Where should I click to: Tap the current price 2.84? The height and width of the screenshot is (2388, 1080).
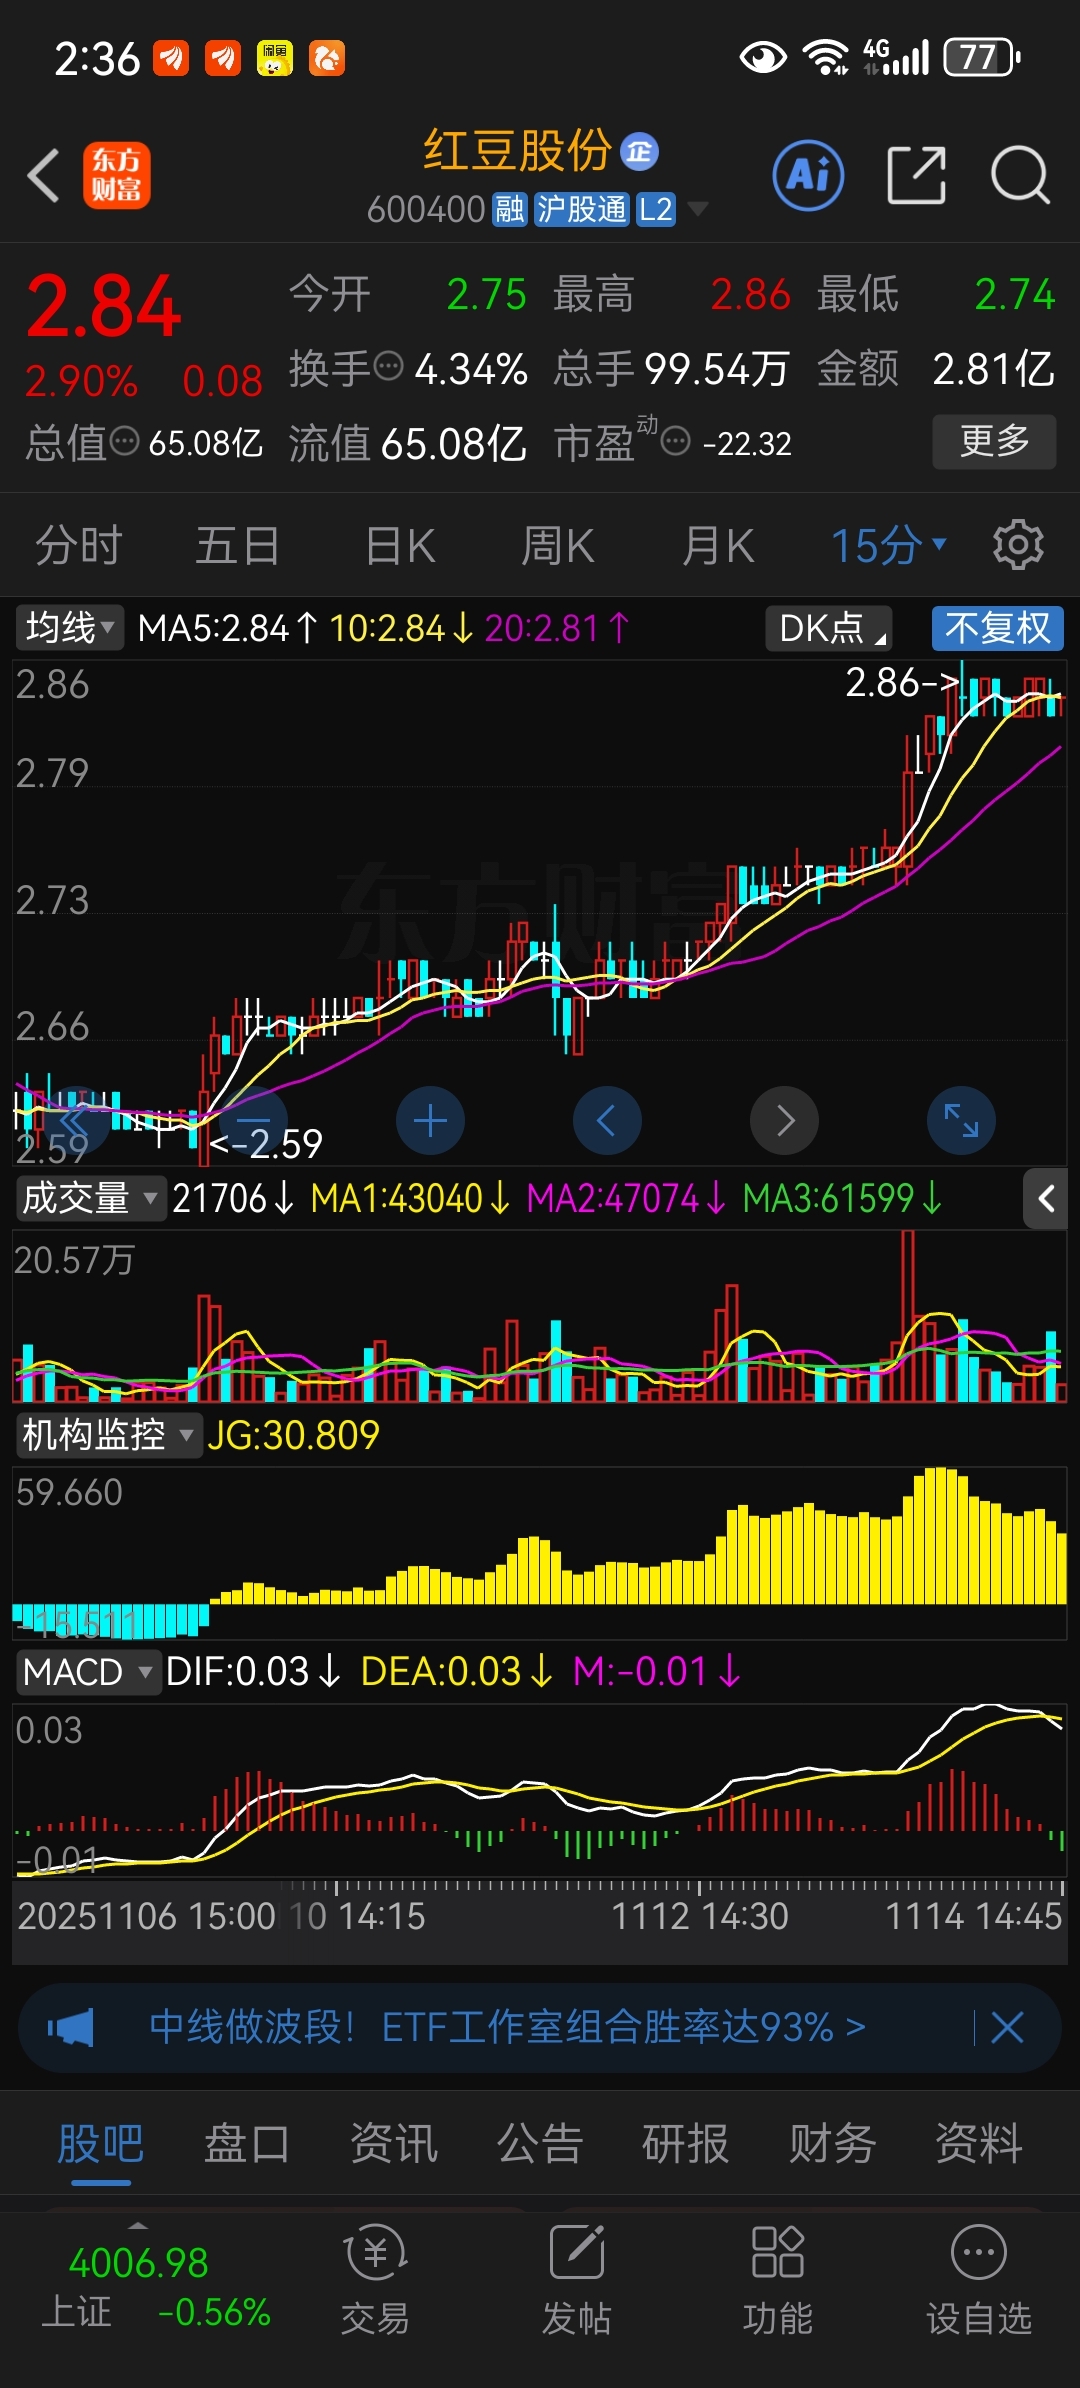(103, 306)
